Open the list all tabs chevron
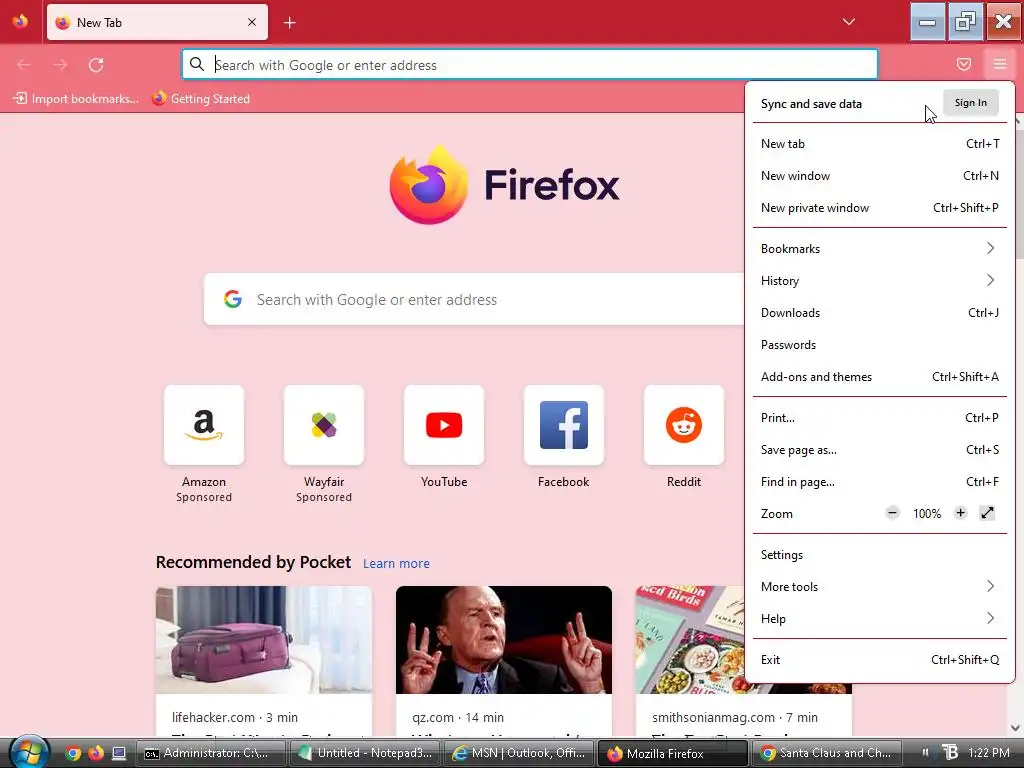1024x768 pixels. [848, 22]
